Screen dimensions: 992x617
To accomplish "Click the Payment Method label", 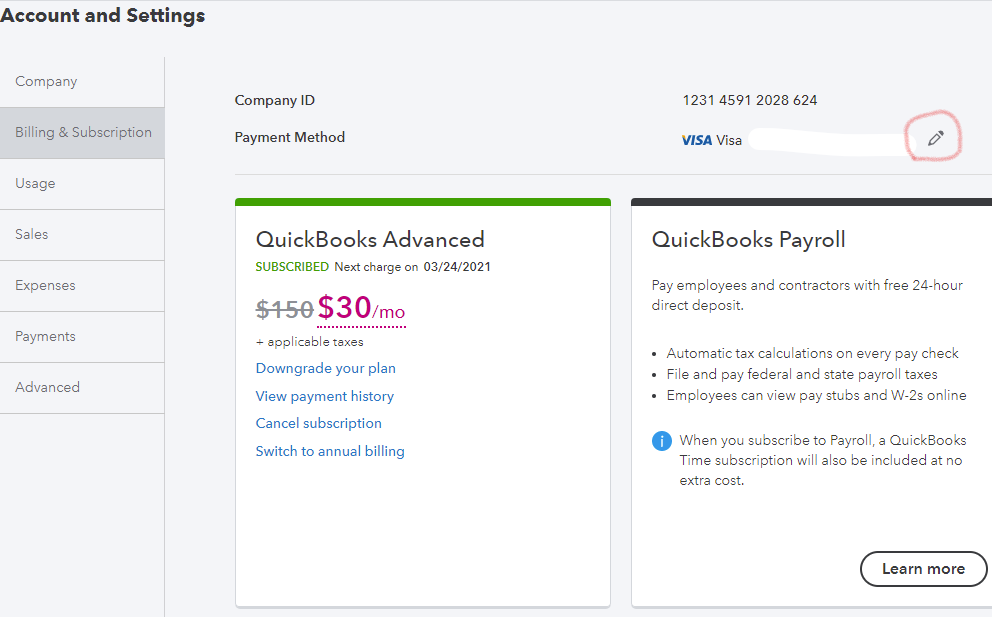I will coord(290,137).
